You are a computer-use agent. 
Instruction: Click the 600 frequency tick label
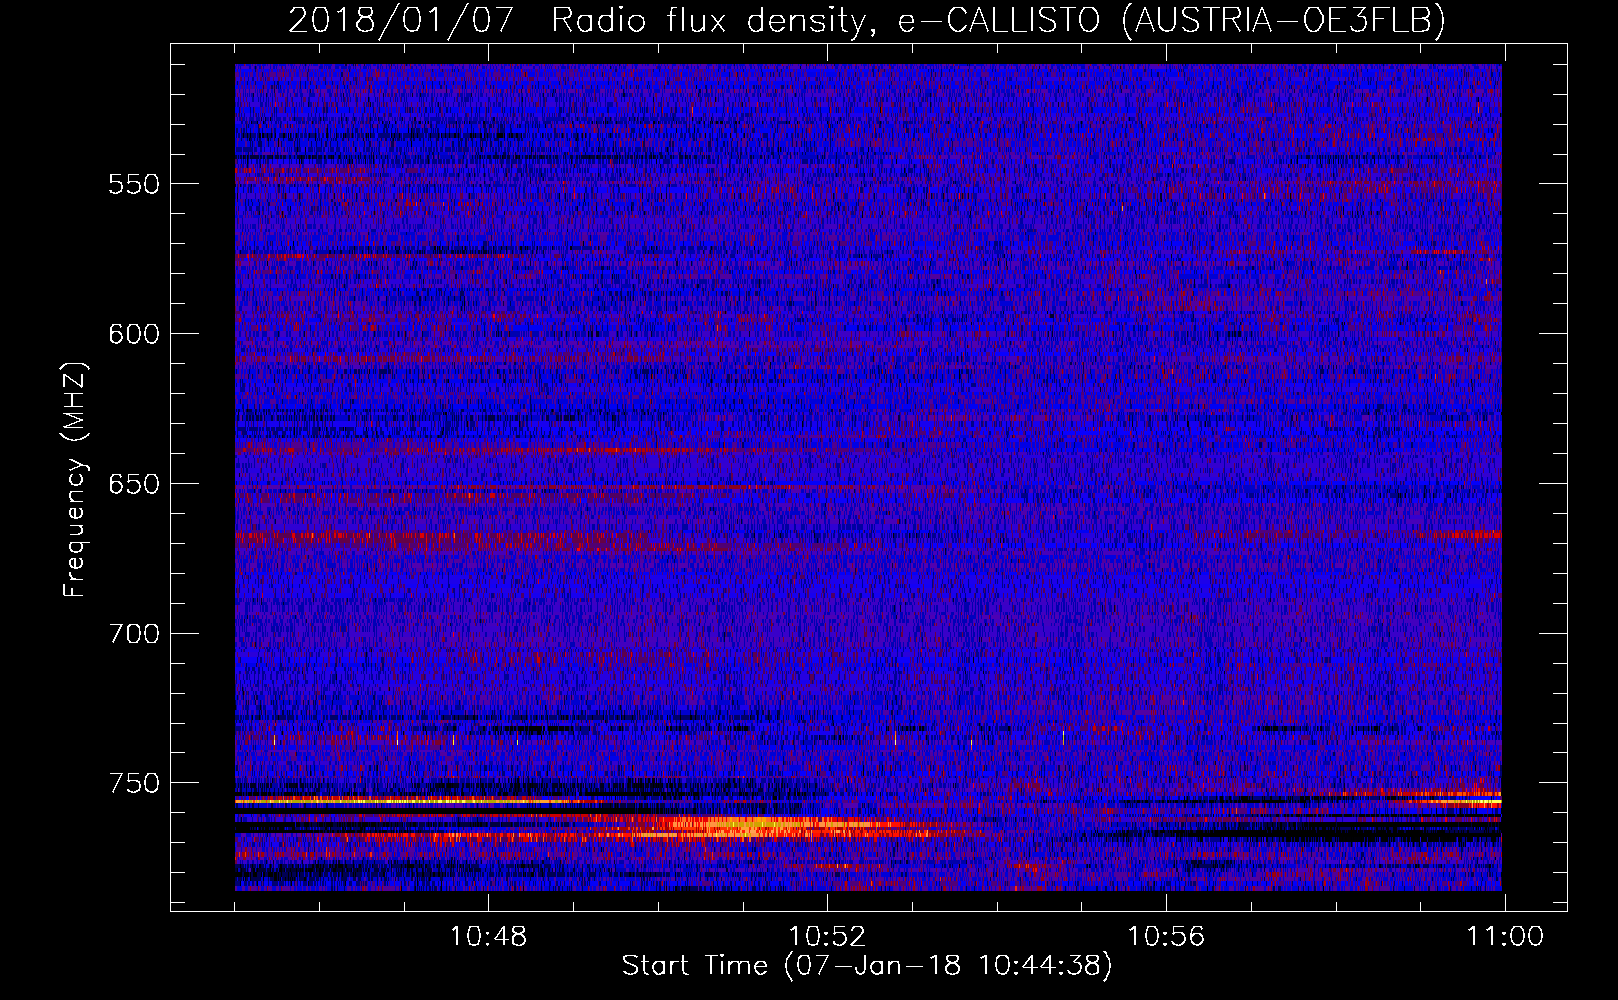pos(134,334)
